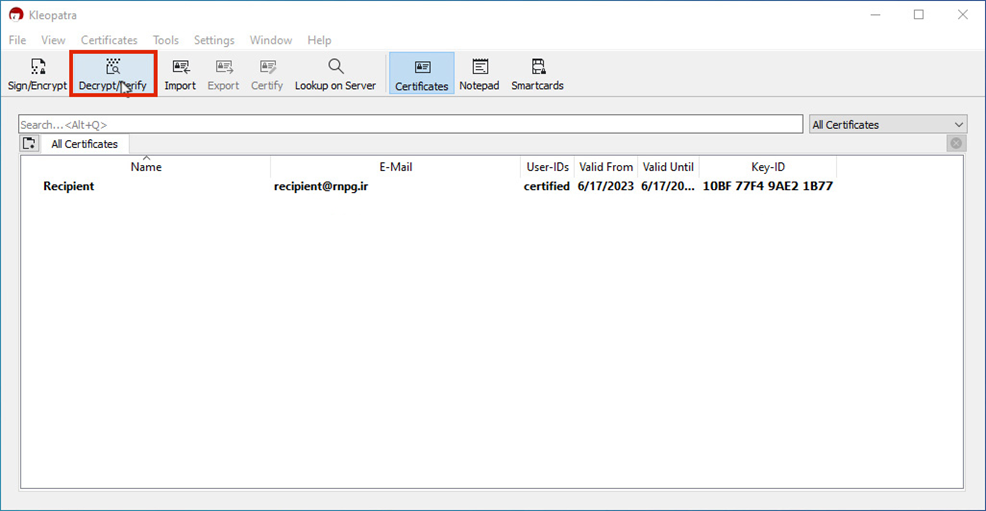Sort by the Valid Until column header

pos(668,167)
